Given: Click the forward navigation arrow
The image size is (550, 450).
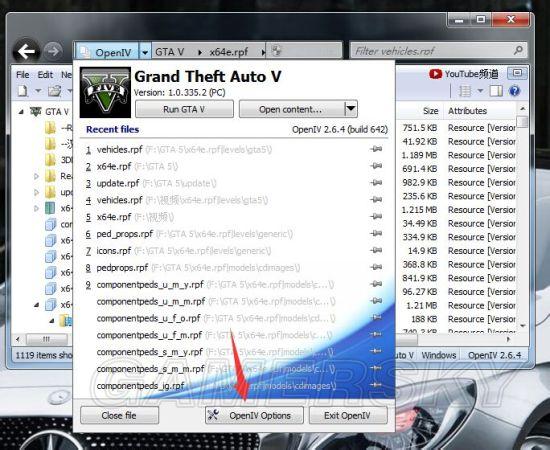Looking at the screenshot, I should 53,52.
